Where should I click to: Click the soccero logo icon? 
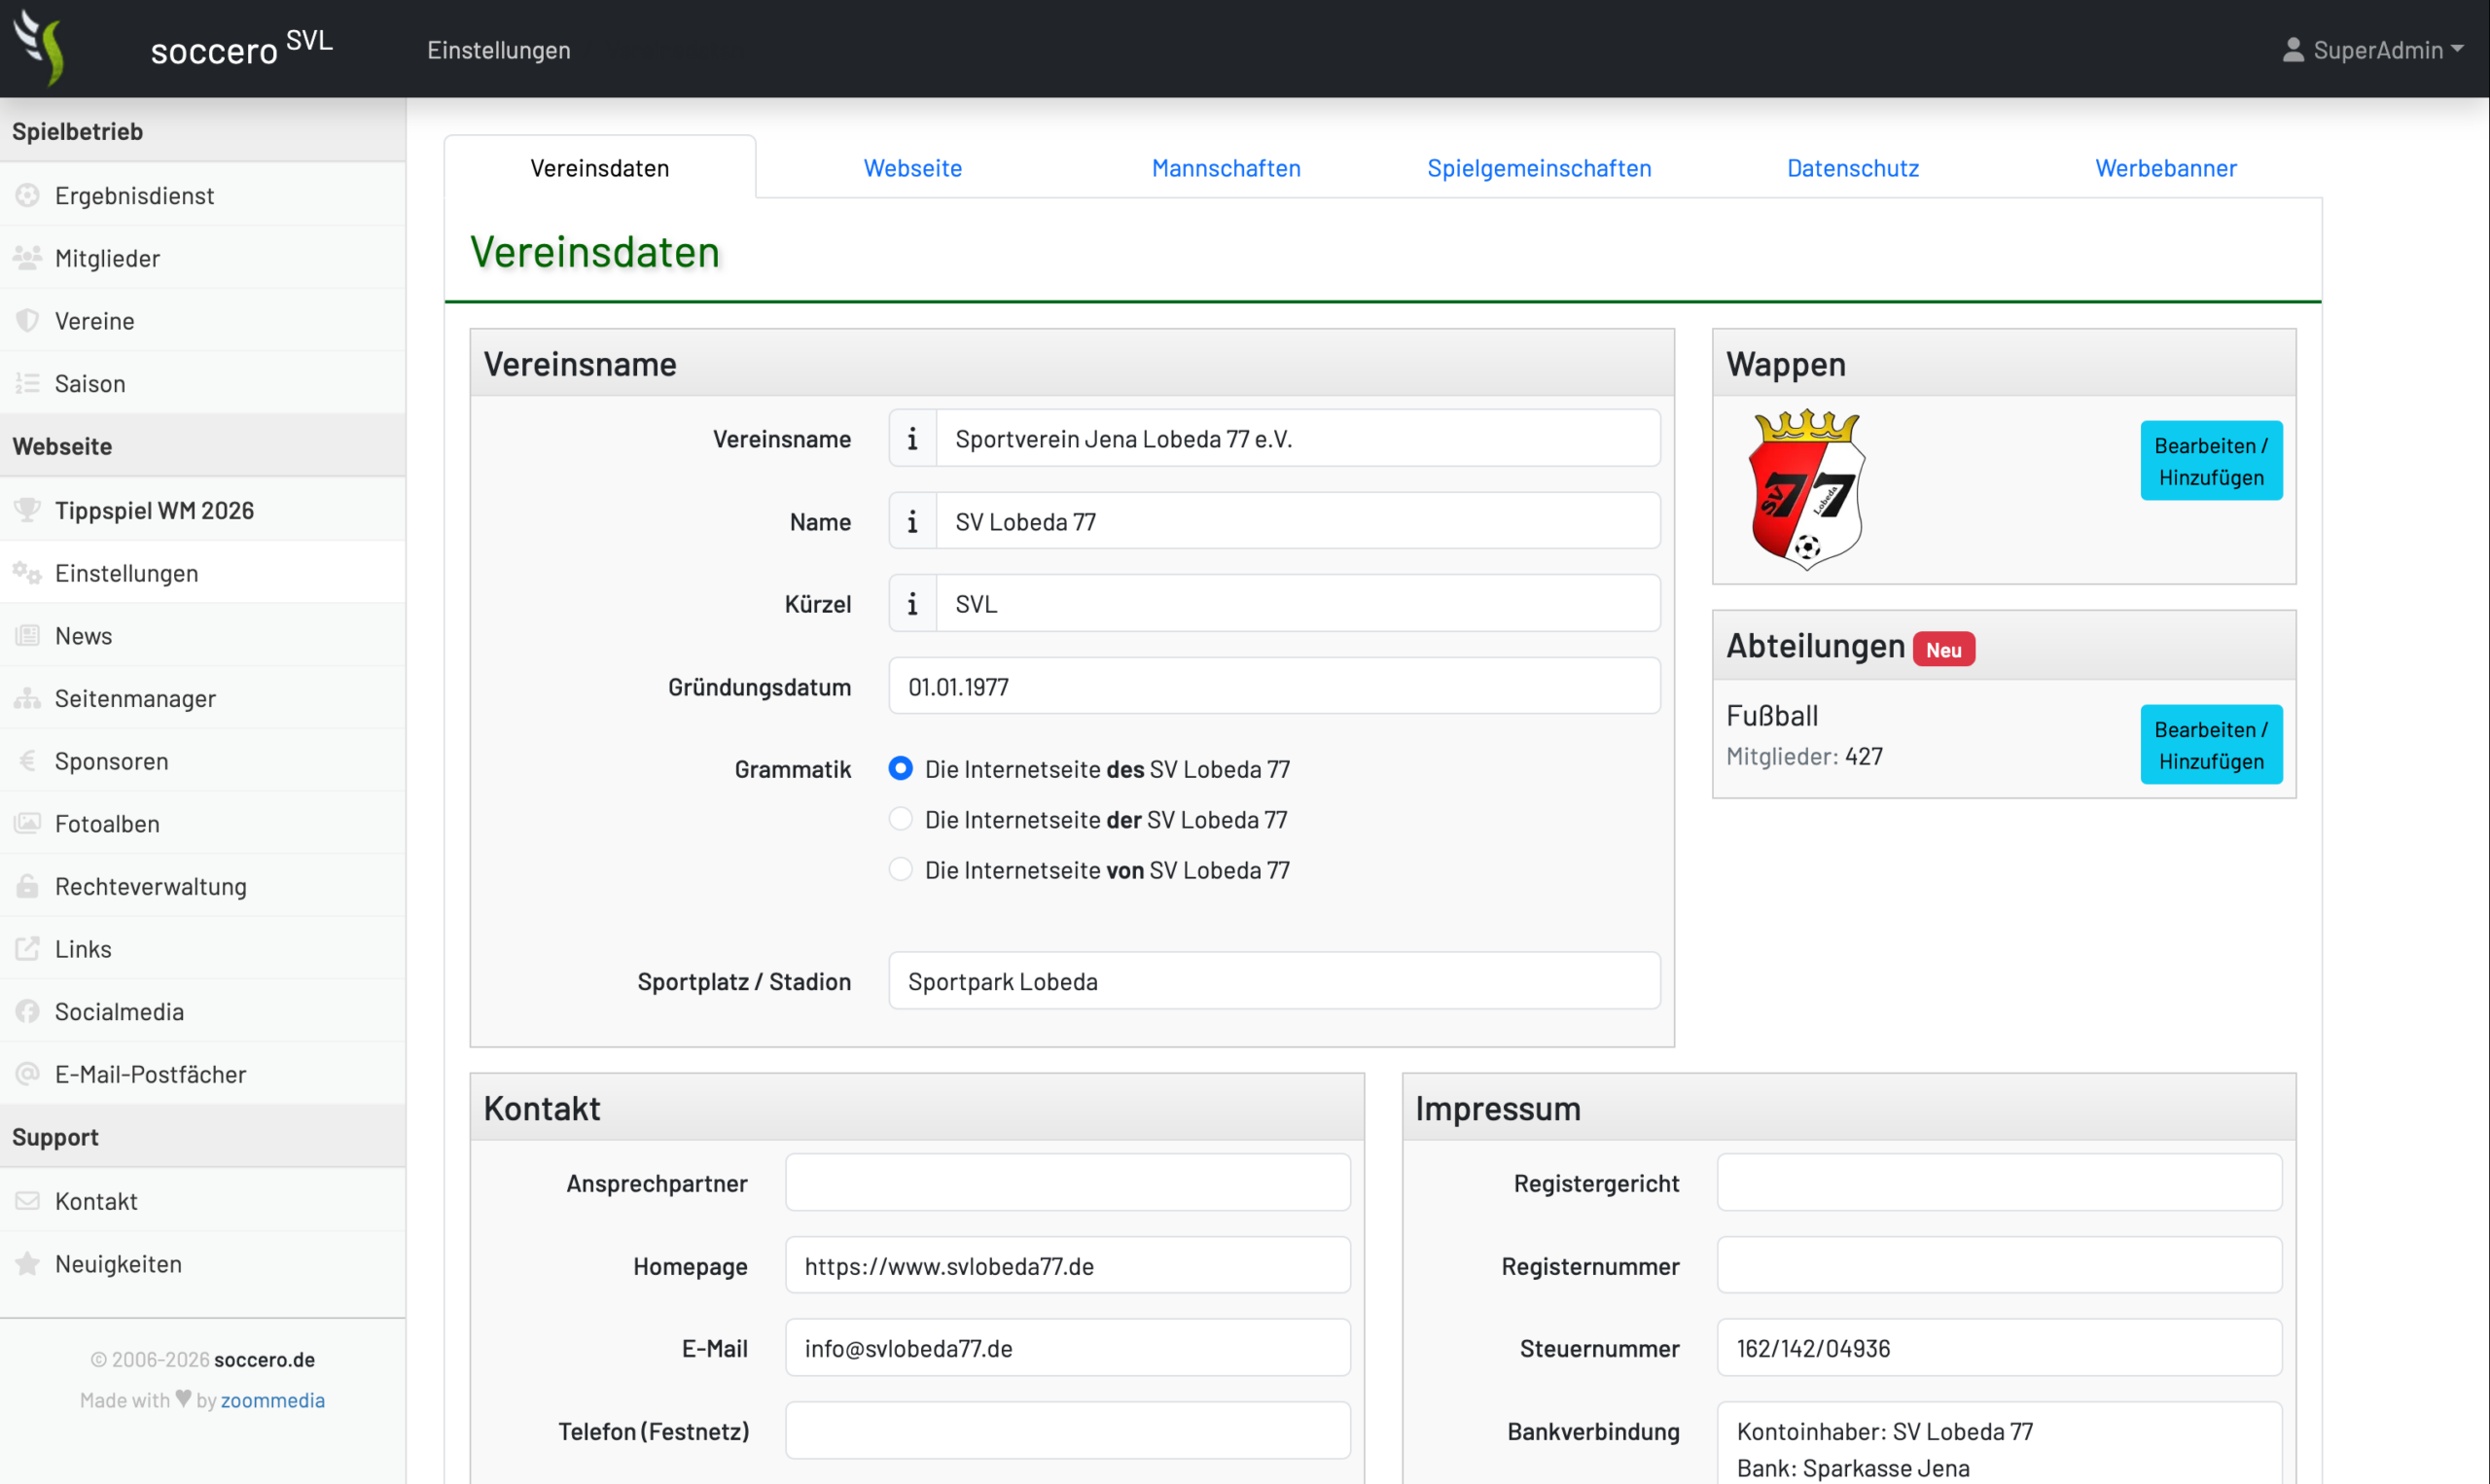pos(40,47)
